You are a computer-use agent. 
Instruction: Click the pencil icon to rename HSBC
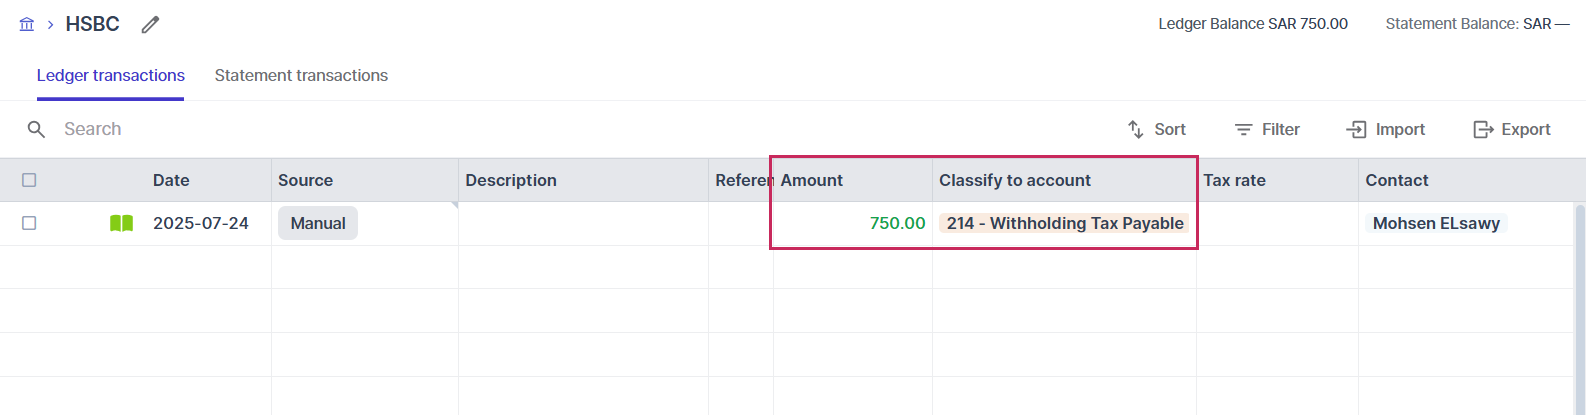click(x=150, y=25)
